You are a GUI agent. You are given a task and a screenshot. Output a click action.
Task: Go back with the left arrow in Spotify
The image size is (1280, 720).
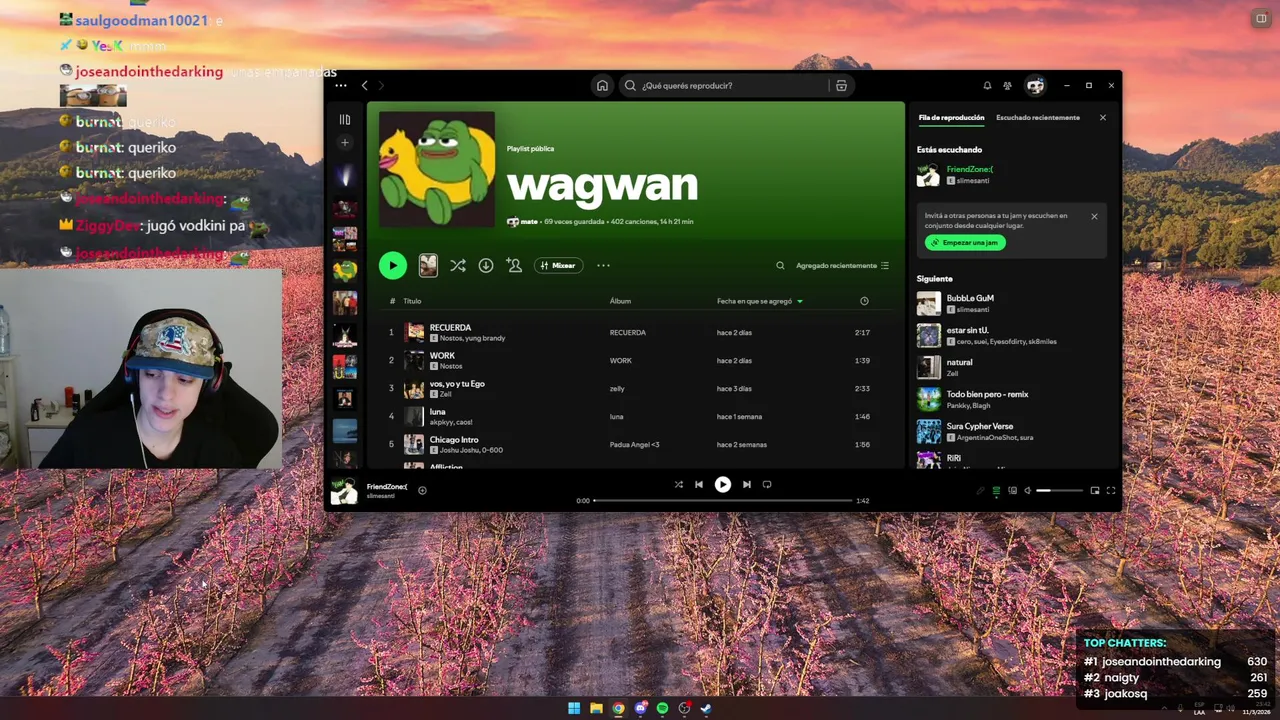365,86
